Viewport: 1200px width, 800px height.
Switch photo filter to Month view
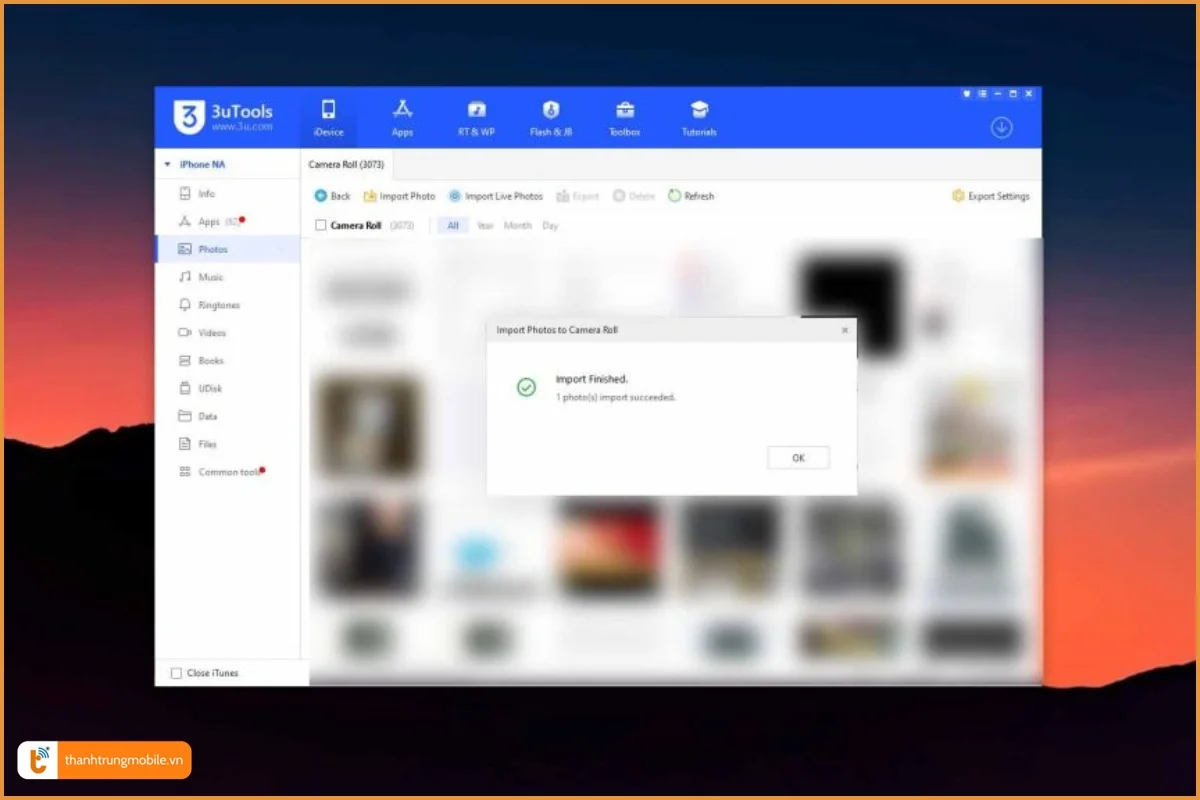click(517, 226)
